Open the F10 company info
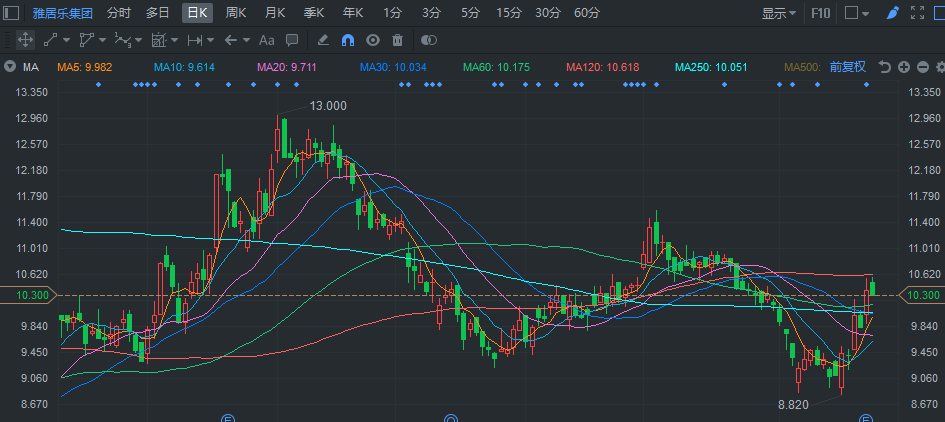The width and height of the screenshot is (945, 422). [821, 13]
